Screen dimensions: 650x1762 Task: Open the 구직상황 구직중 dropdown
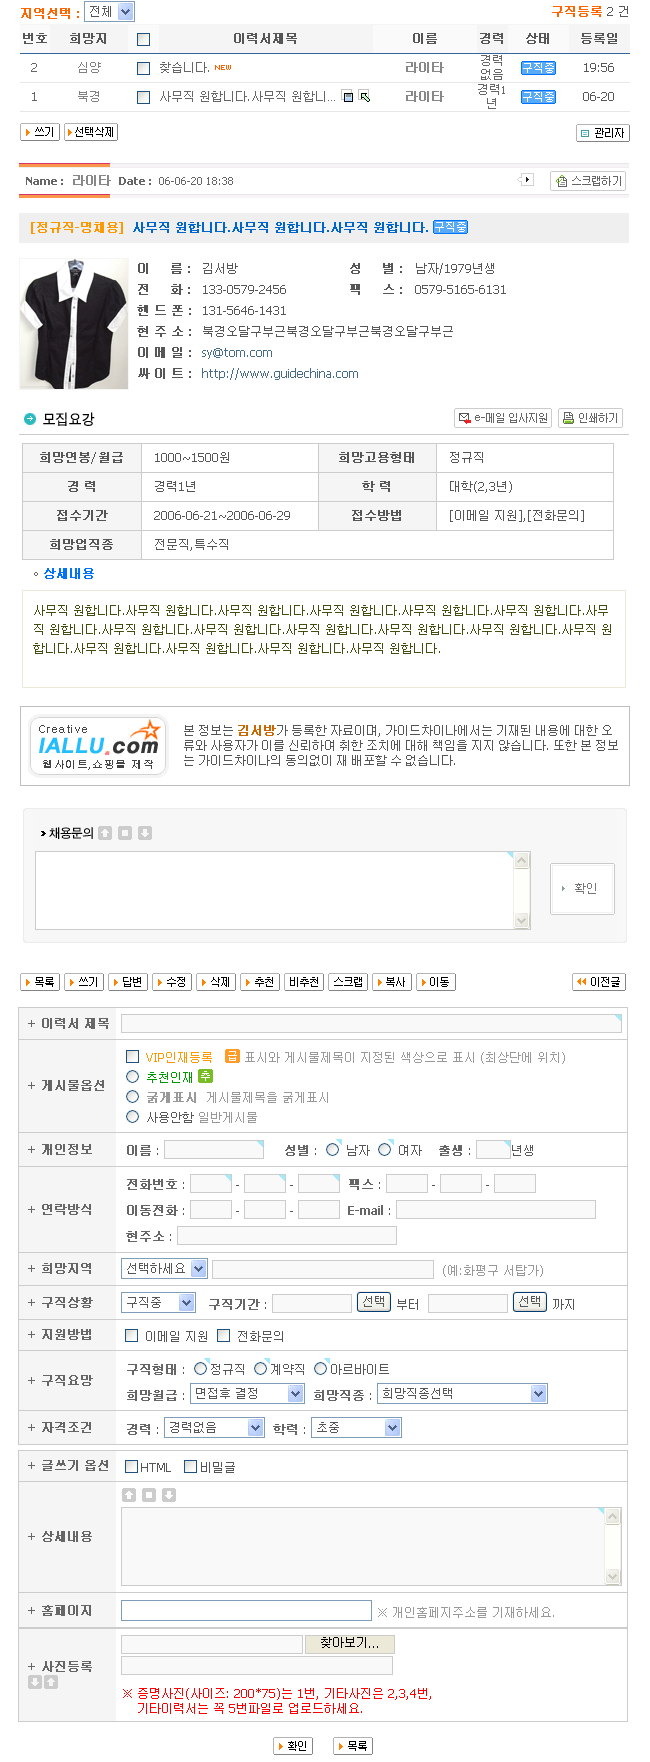pyautogui.click(x=158, y=1303)
